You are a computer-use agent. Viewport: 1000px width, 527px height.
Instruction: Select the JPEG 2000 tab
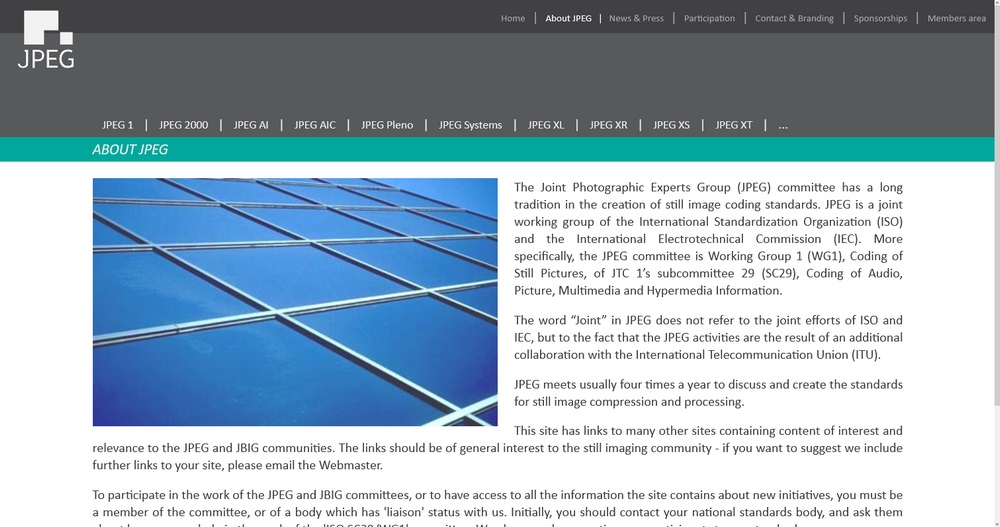pyautogui.click(x=184, y=125)
